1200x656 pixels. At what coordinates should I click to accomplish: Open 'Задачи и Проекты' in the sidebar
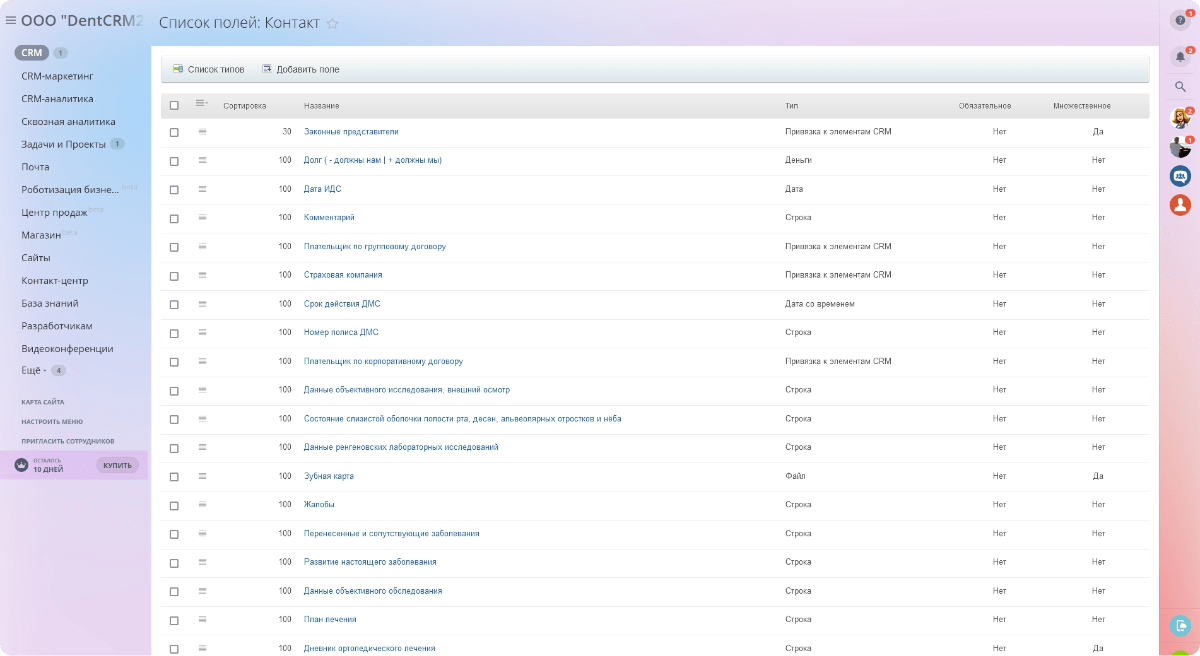pos(63,144)
